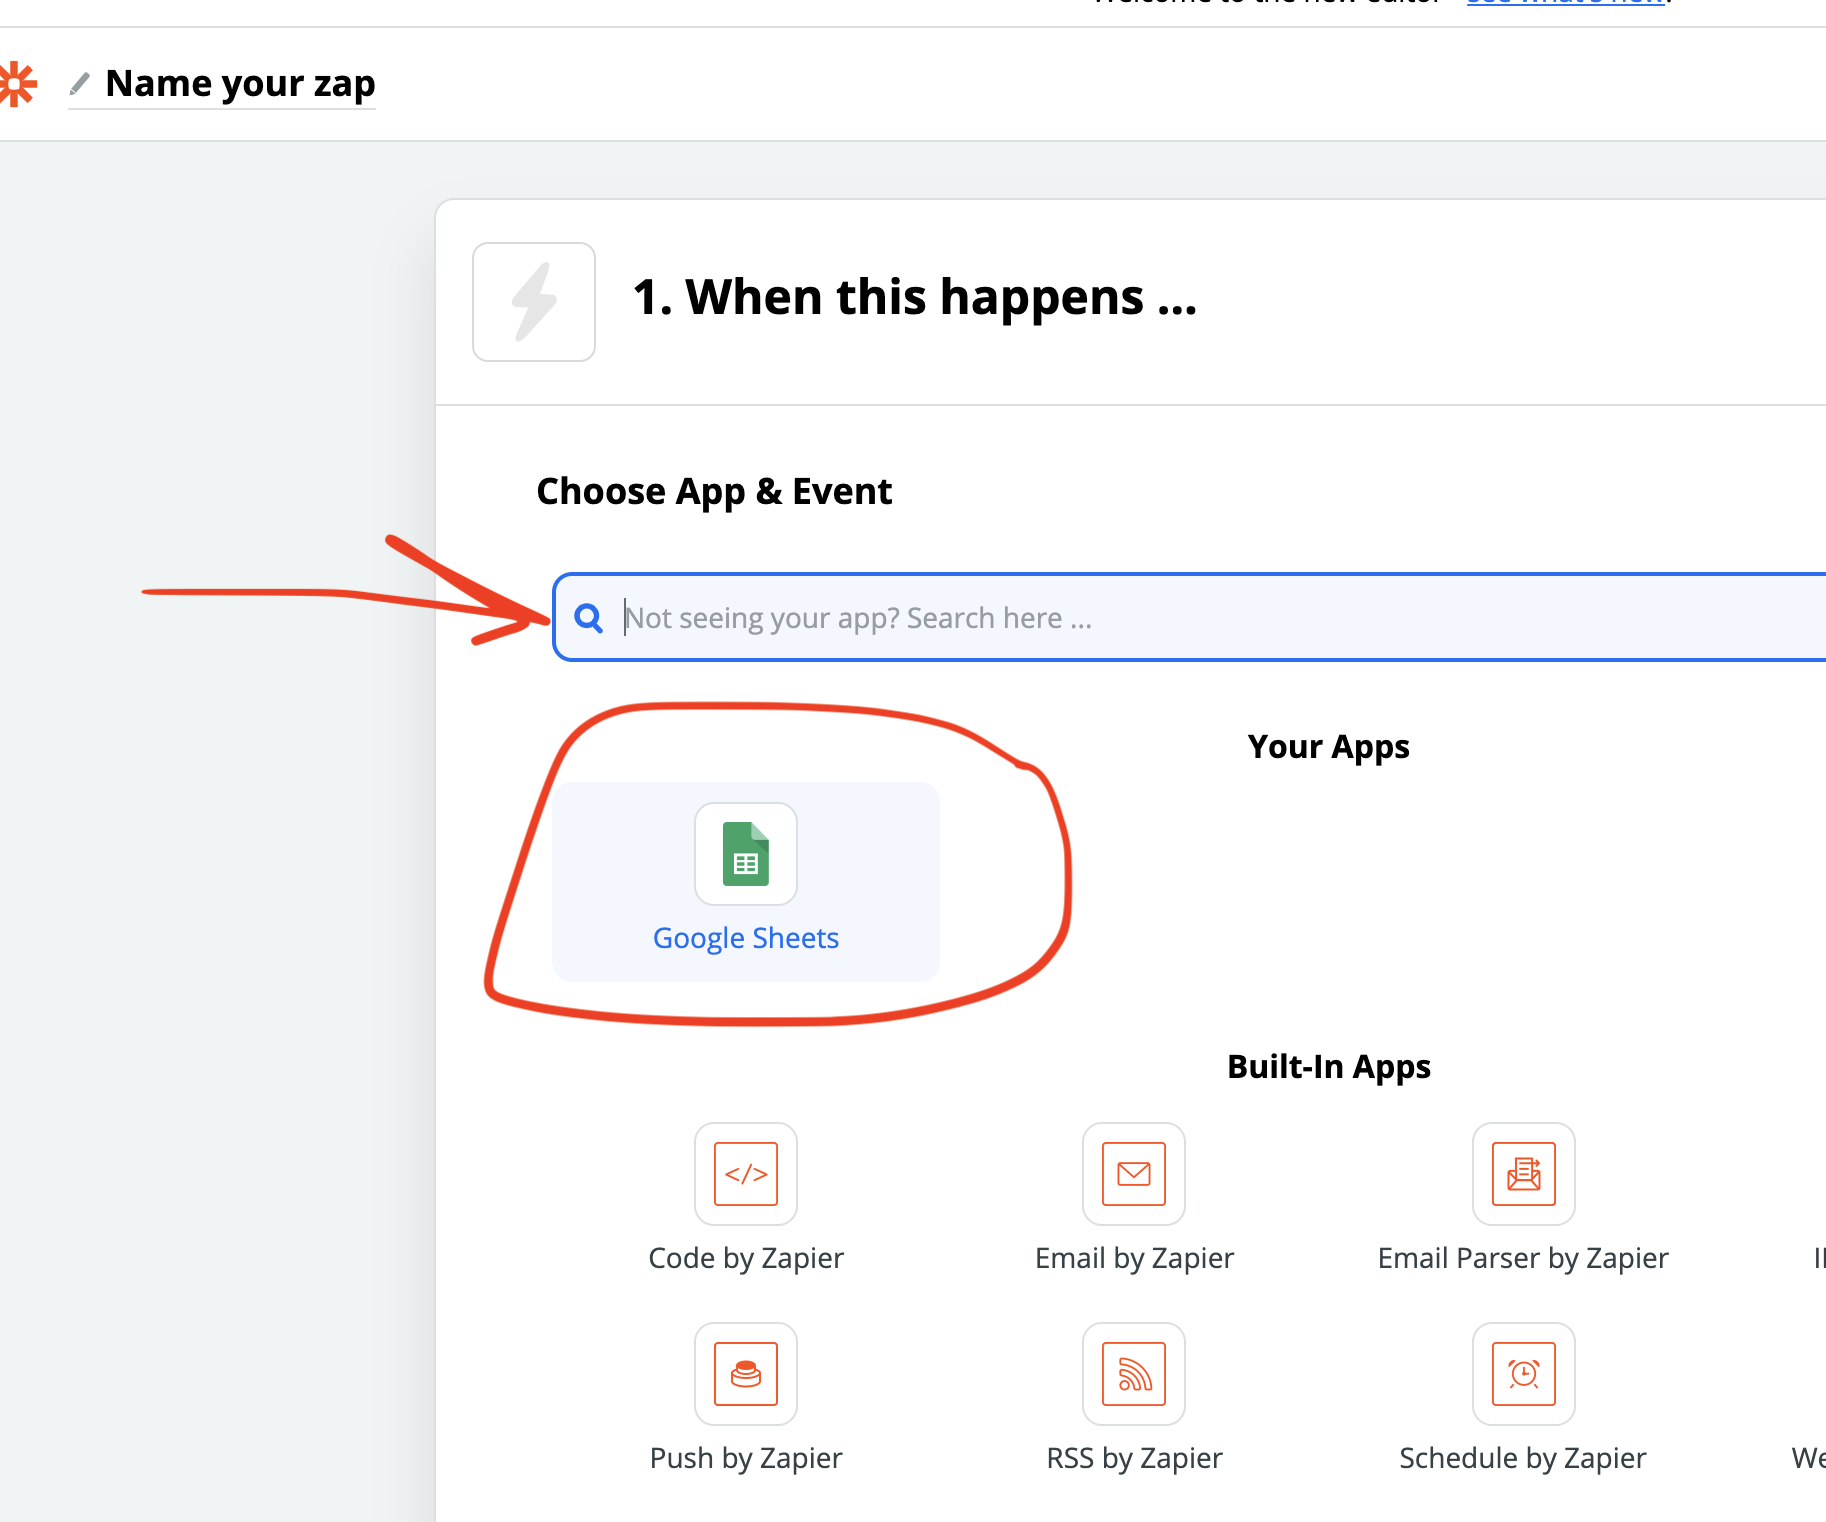This screenshot has height=1522, width=1826.
Task: Select the Email Parser by Zapier icon
Action: (x=1524, y=1174)
